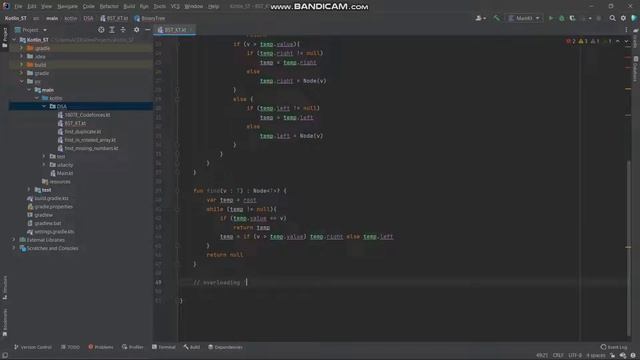Collapse the DSA package node
This screenshot has width=640, height=360.
tap(44, 107)
